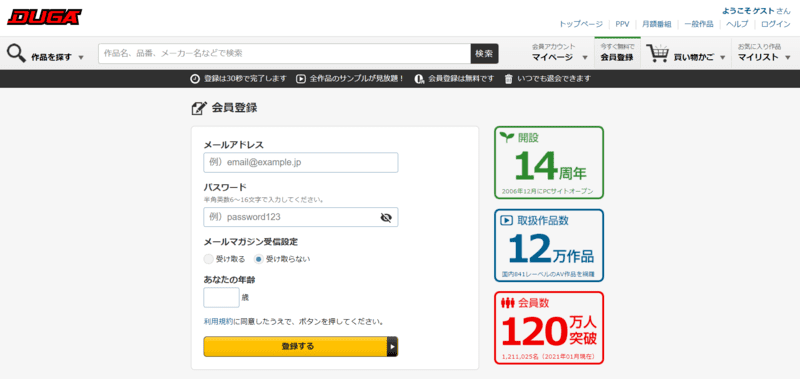Click 登録は30秒で完了します text
Screen dimensions: 800x379
pos(245,79)
